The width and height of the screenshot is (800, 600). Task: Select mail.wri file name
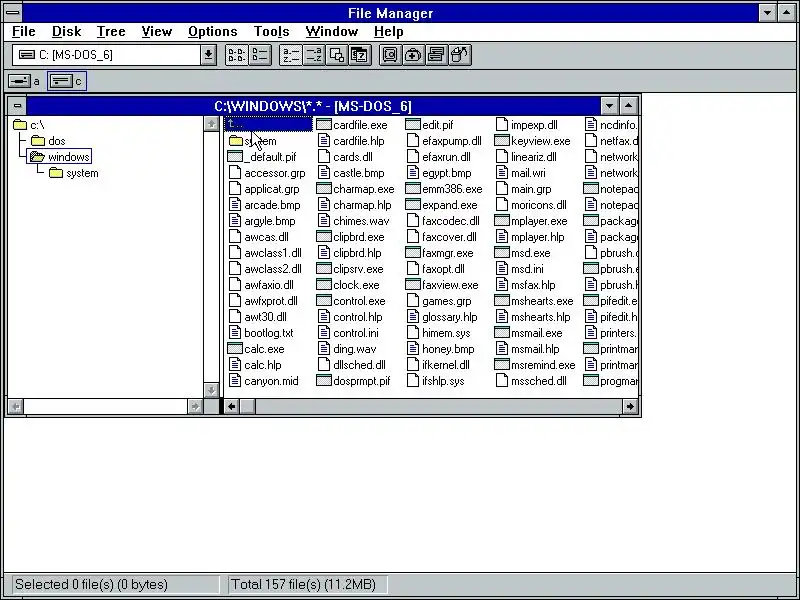coord(528,173)
